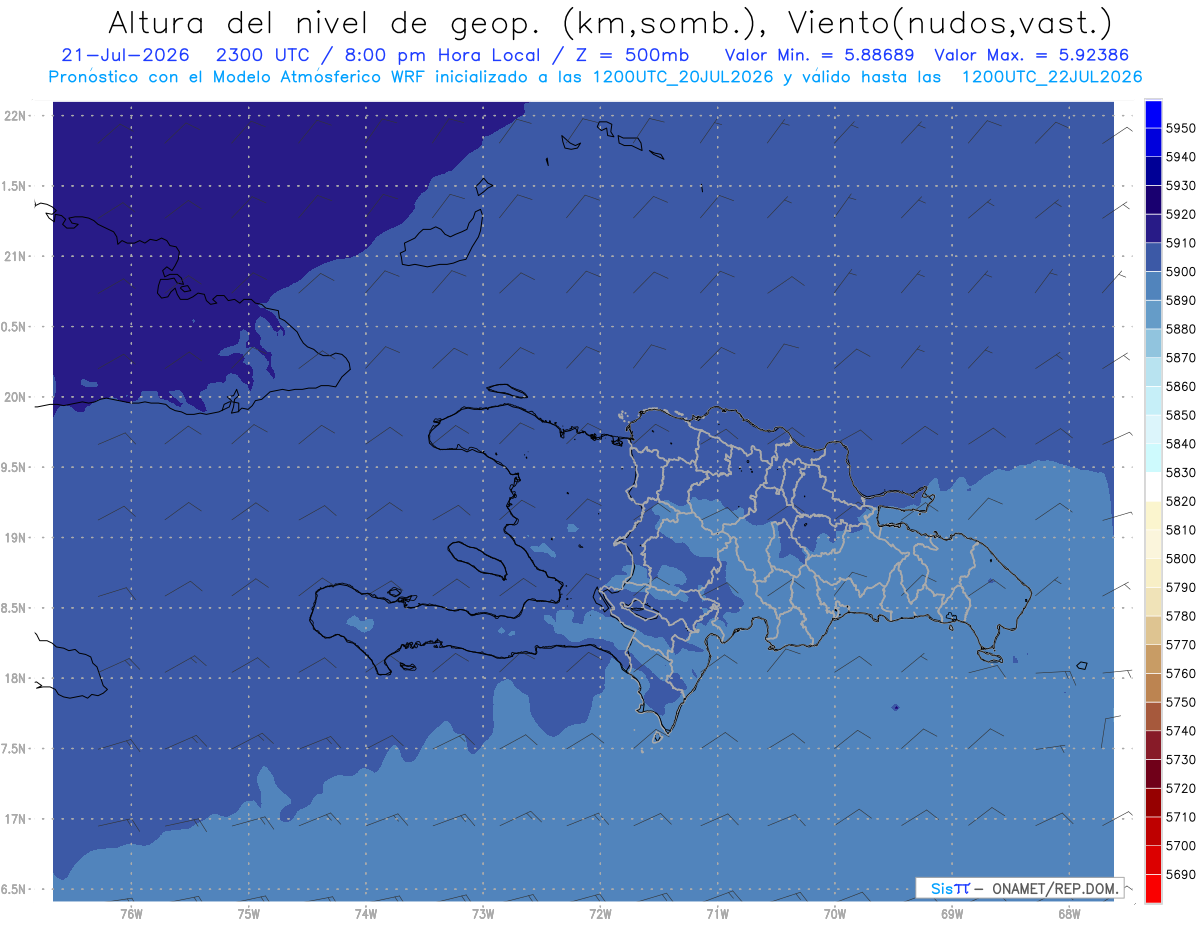Viewport: 1200px width, 927px height.
Task: Click the color bar segment between 5690 and 5700
Action: [x=1153, y=859]
